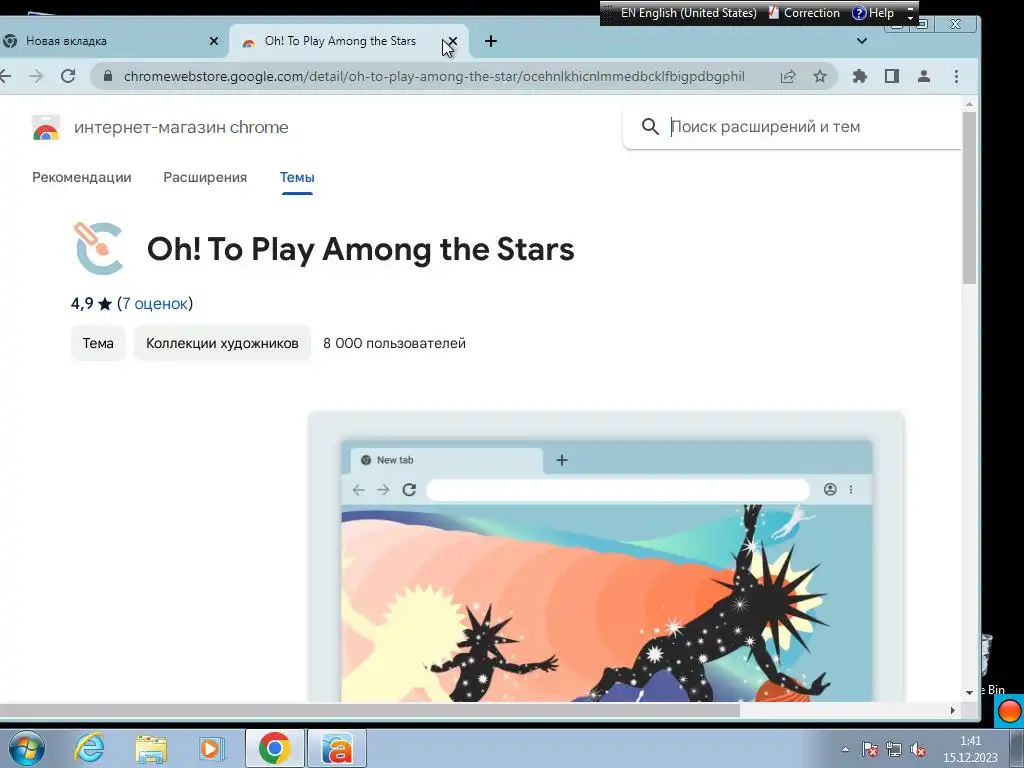
Task: Click the theme paintbrush logo icon
Action: (99, 248)
